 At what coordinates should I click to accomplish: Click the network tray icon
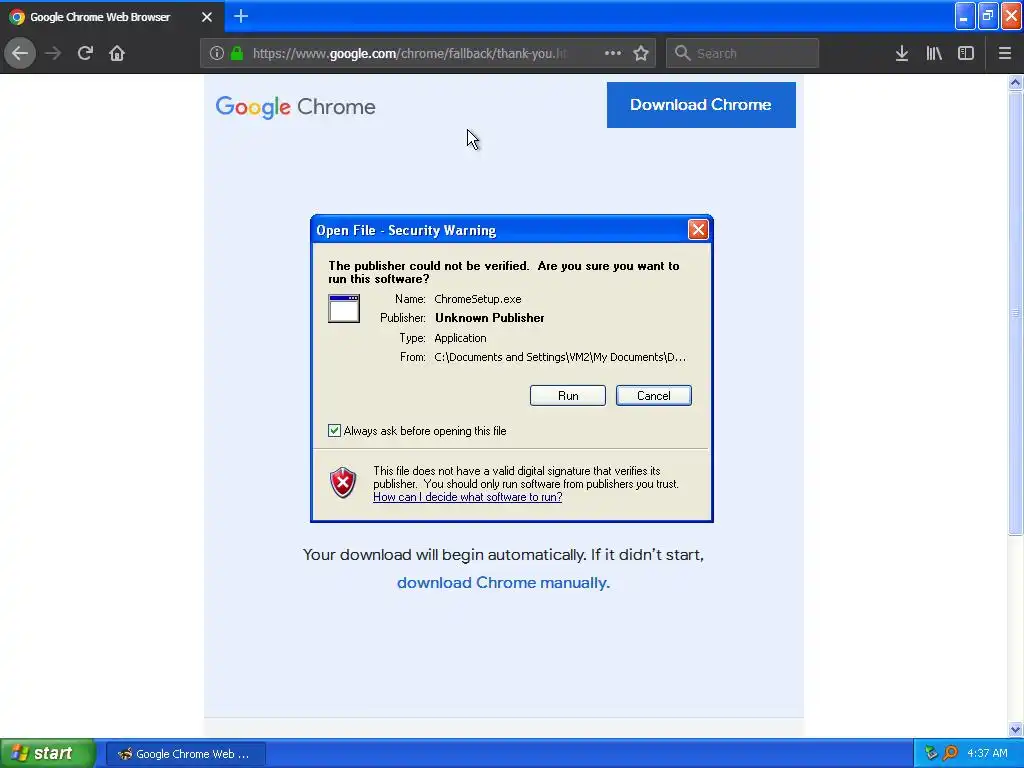click(931, 754)
